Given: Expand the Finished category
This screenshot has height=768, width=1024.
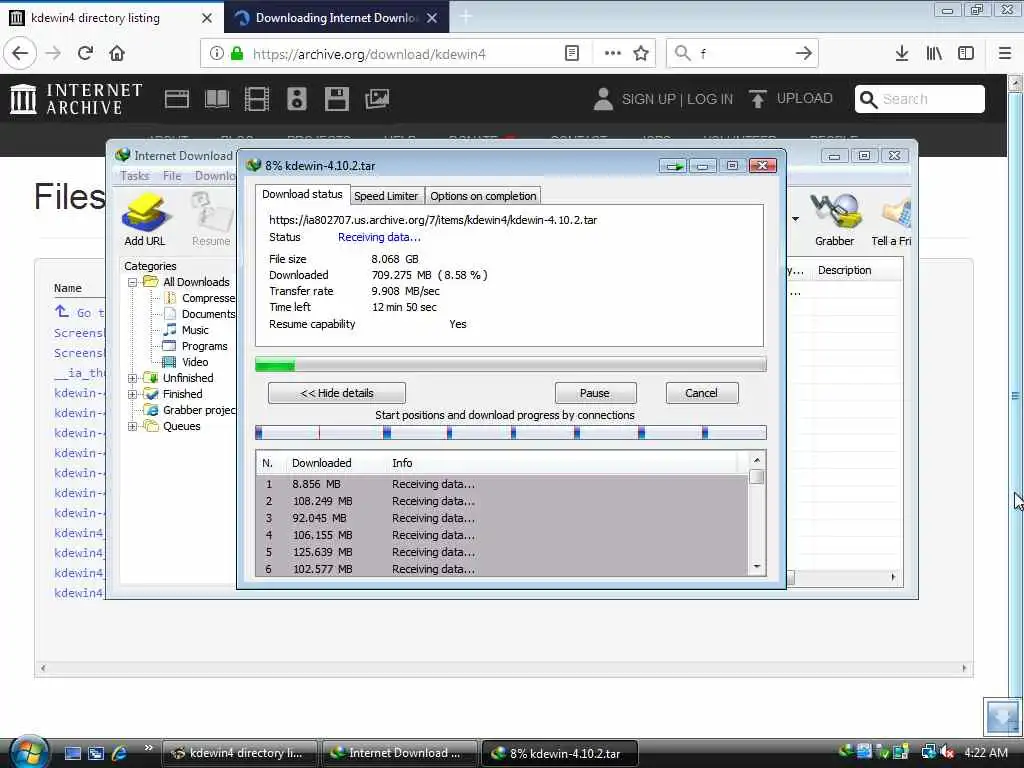Looking at the screenshot, I should pos(132,394).
